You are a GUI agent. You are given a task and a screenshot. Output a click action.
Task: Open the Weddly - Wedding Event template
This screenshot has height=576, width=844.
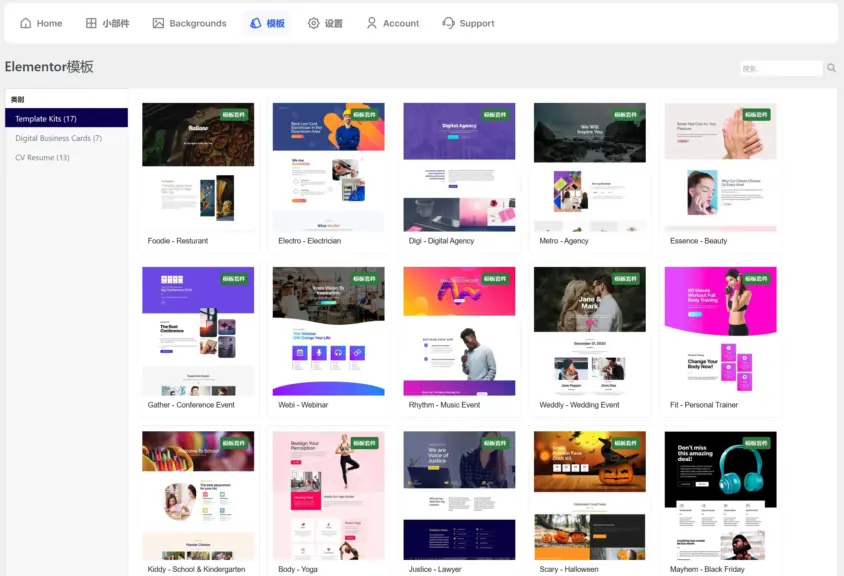[589, 335]
